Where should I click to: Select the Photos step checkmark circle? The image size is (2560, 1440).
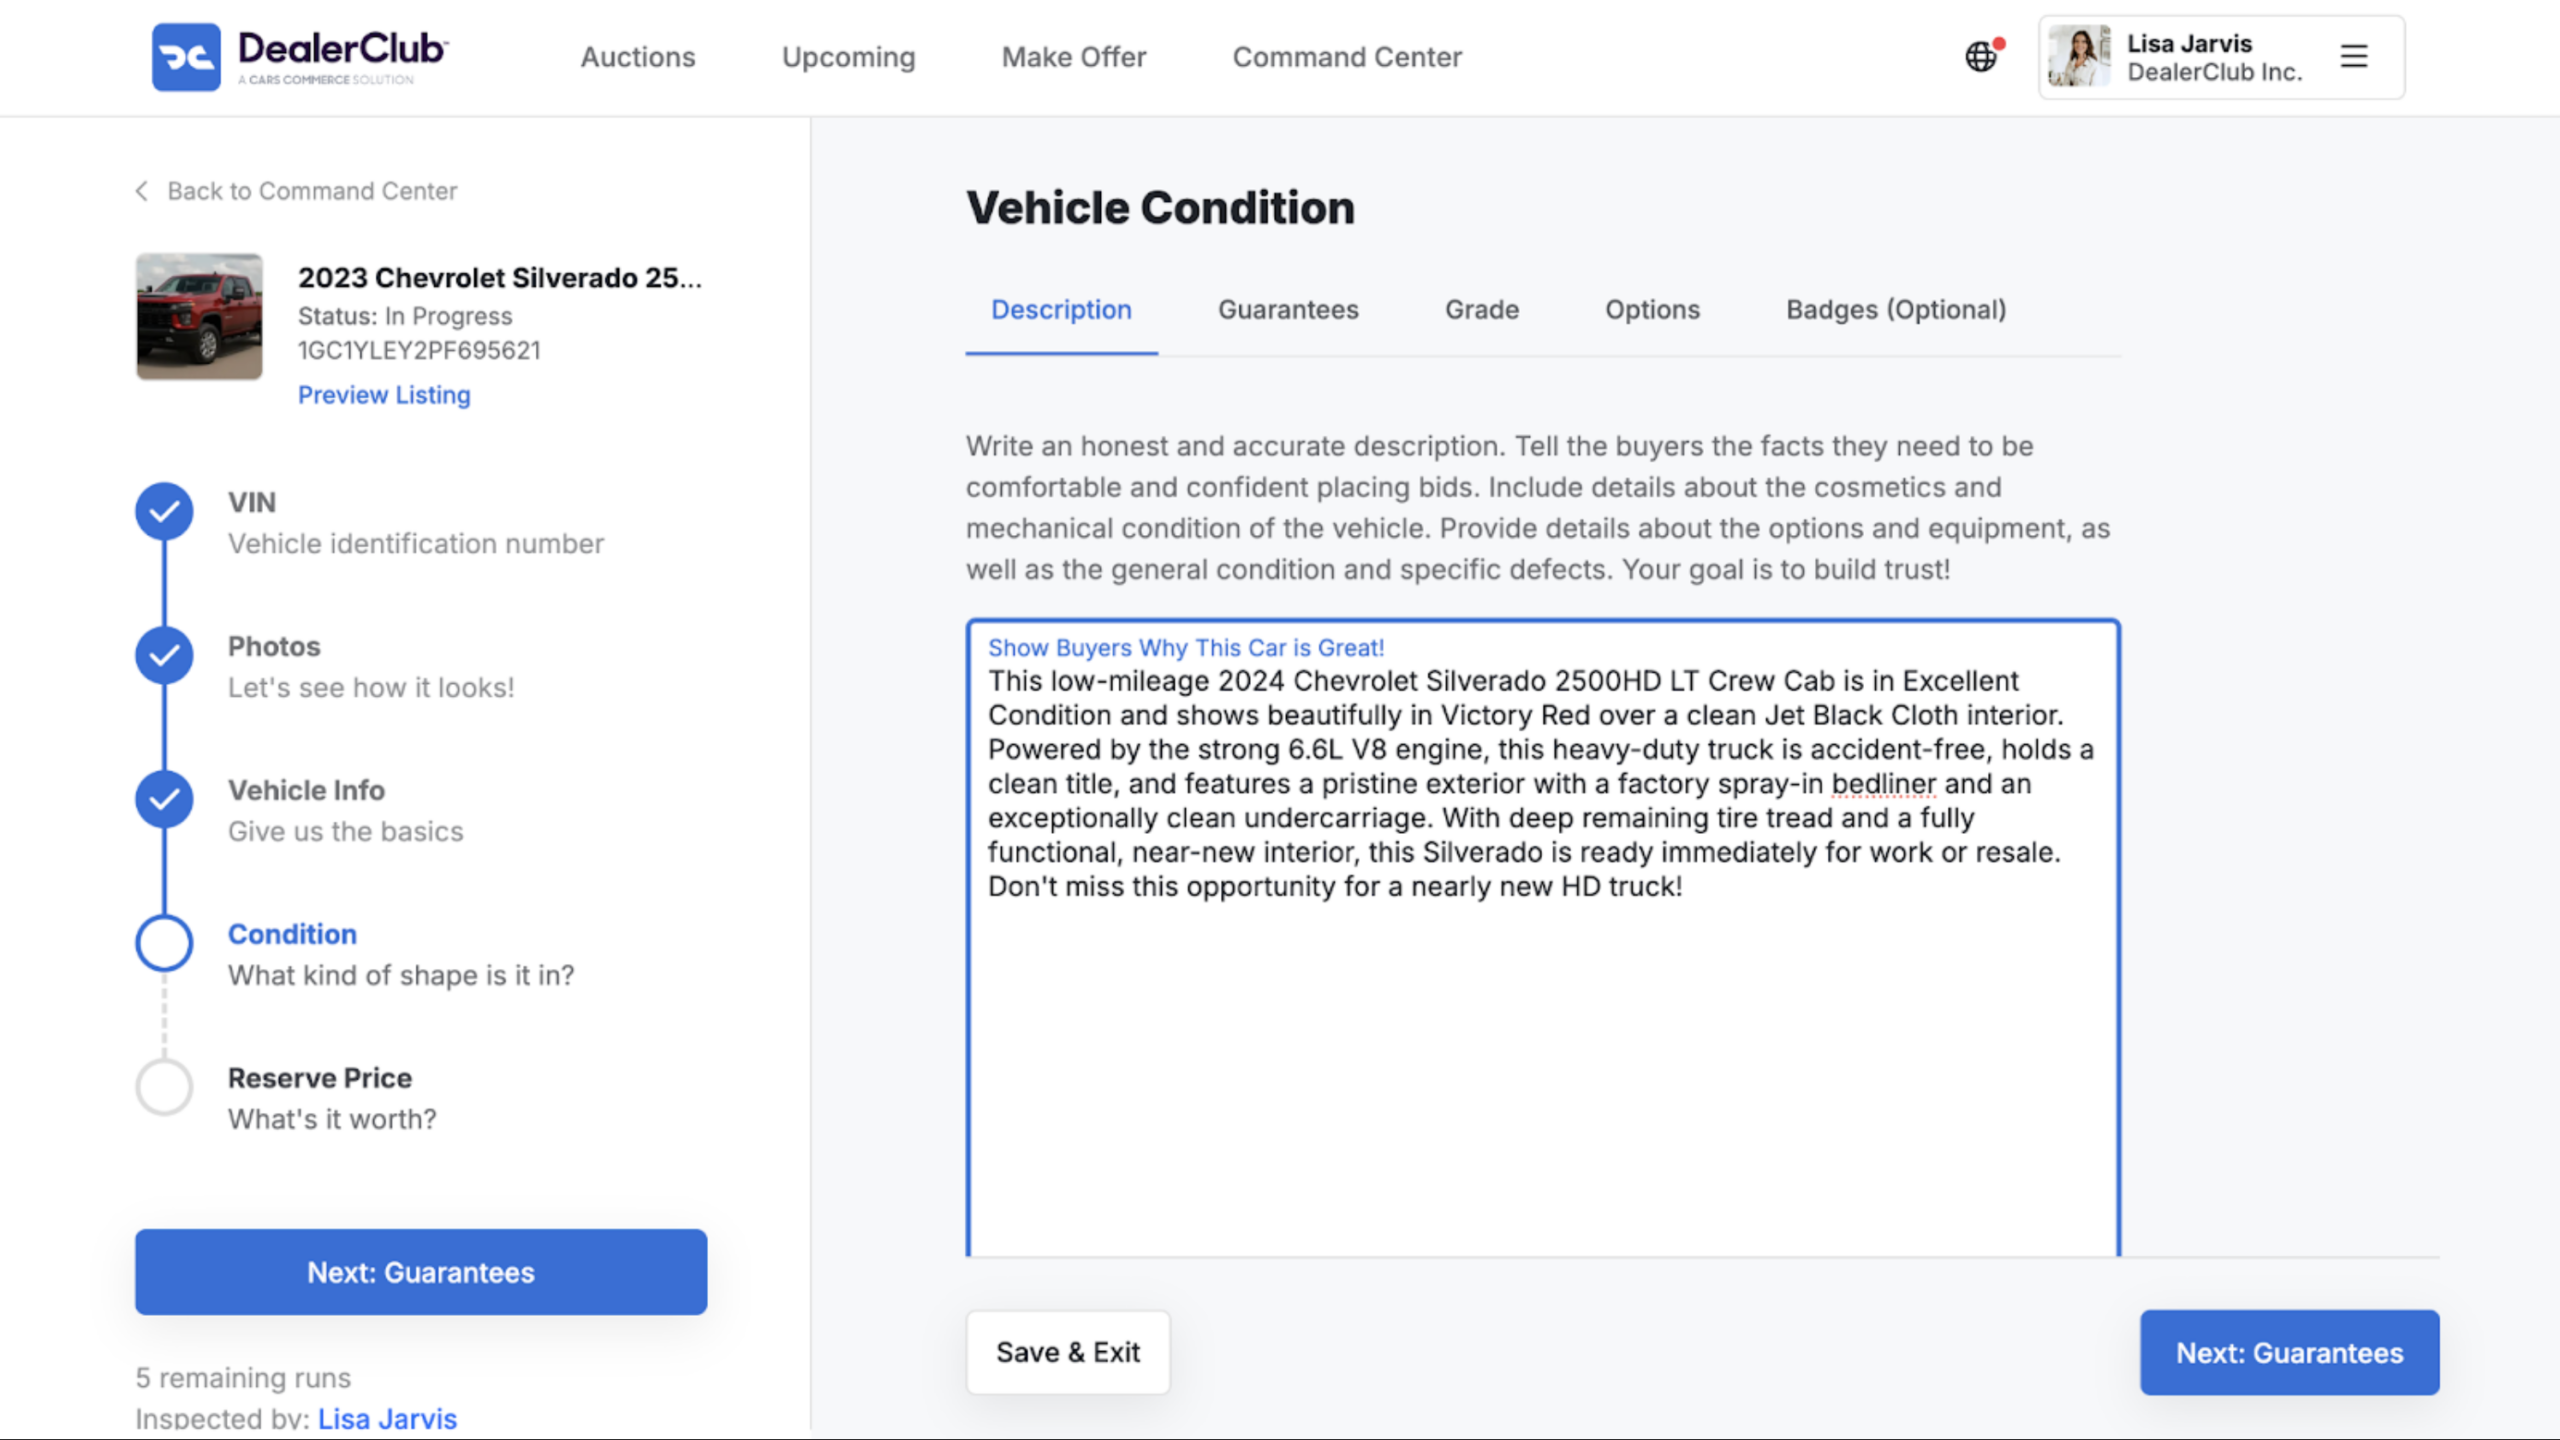click(164, 656)
